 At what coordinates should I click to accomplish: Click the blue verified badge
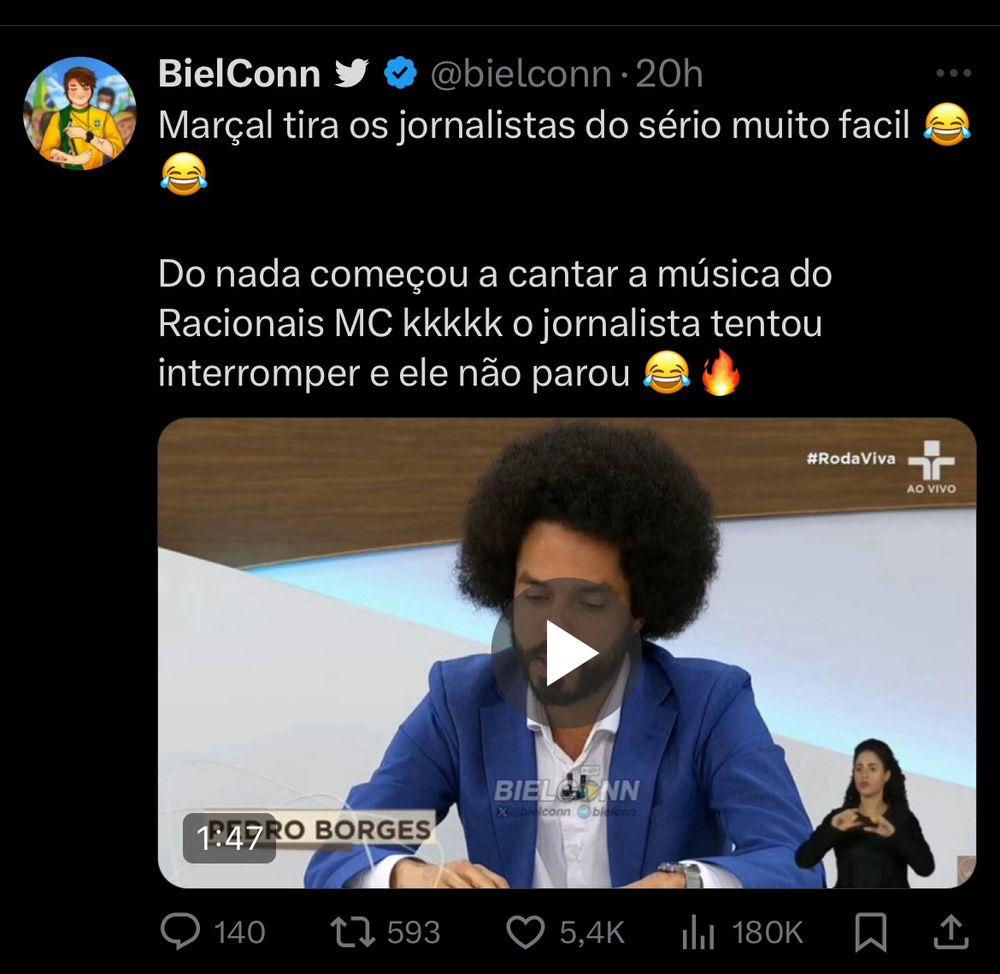coord(400,73)
